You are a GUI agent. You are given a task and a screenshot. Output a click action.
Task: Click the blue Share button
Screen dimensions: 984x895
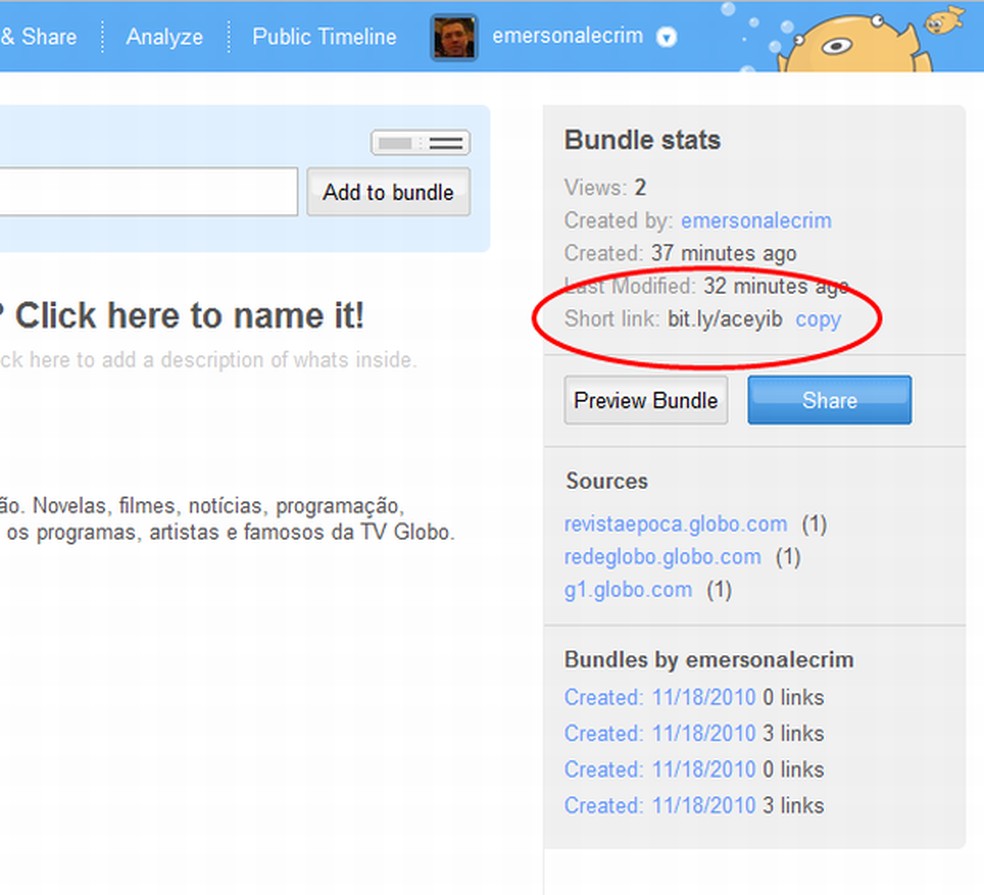tap(829, 400)
